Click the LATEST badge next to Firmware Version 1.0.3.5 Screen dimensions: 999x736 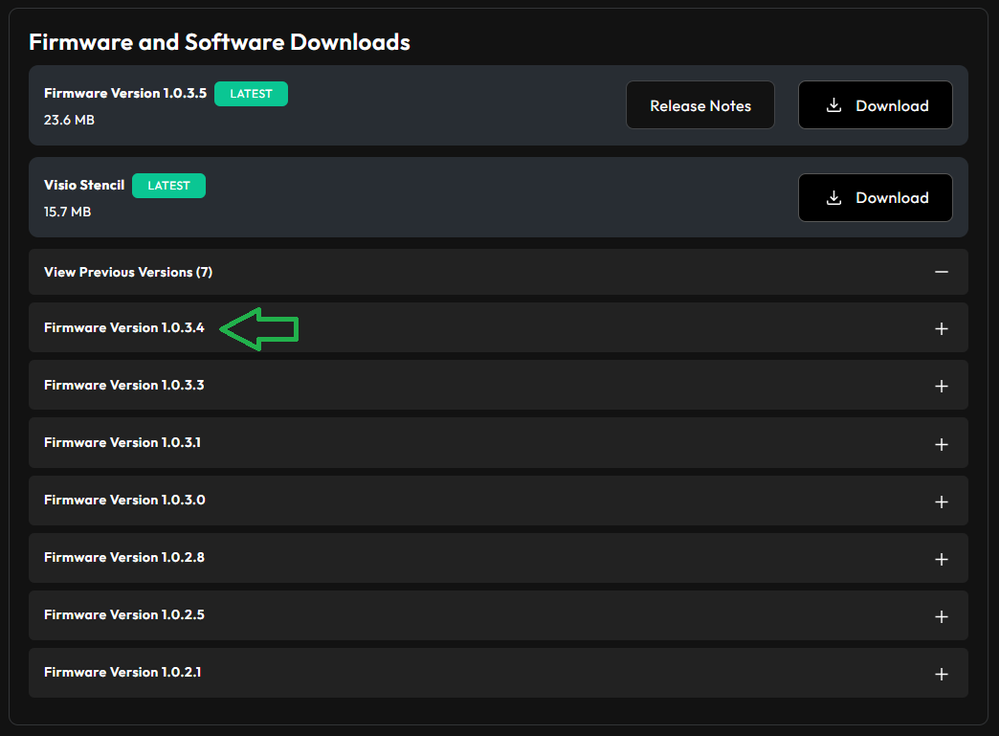251,94
